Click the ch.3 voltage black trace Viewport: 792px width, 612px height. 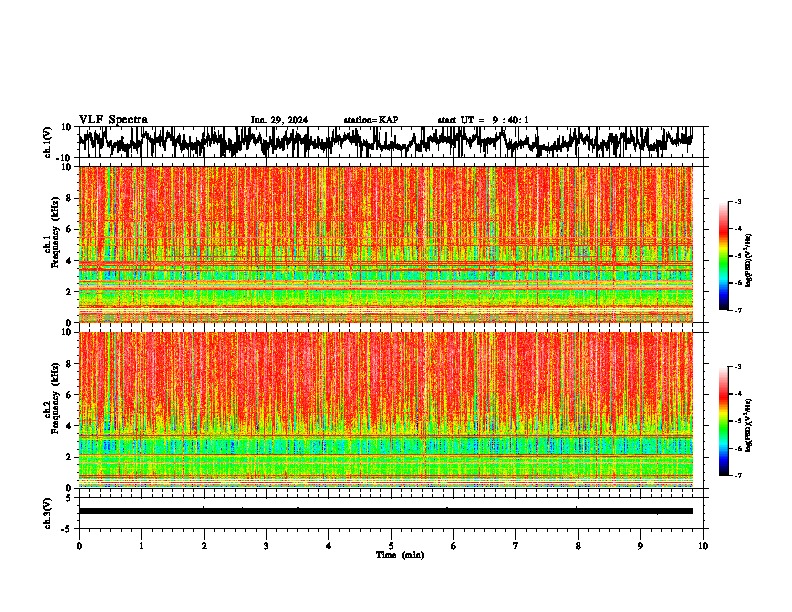pos(386,511)
